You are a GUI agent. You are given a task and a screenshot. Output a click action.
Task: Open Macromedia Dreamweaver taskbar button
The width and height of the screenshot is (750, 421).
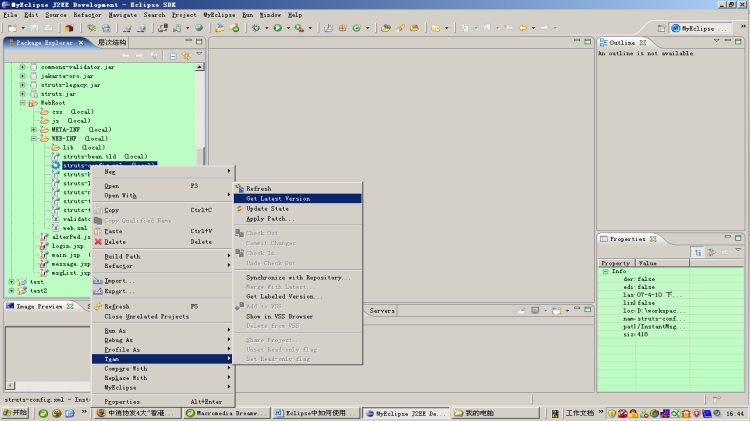[227, 413]
